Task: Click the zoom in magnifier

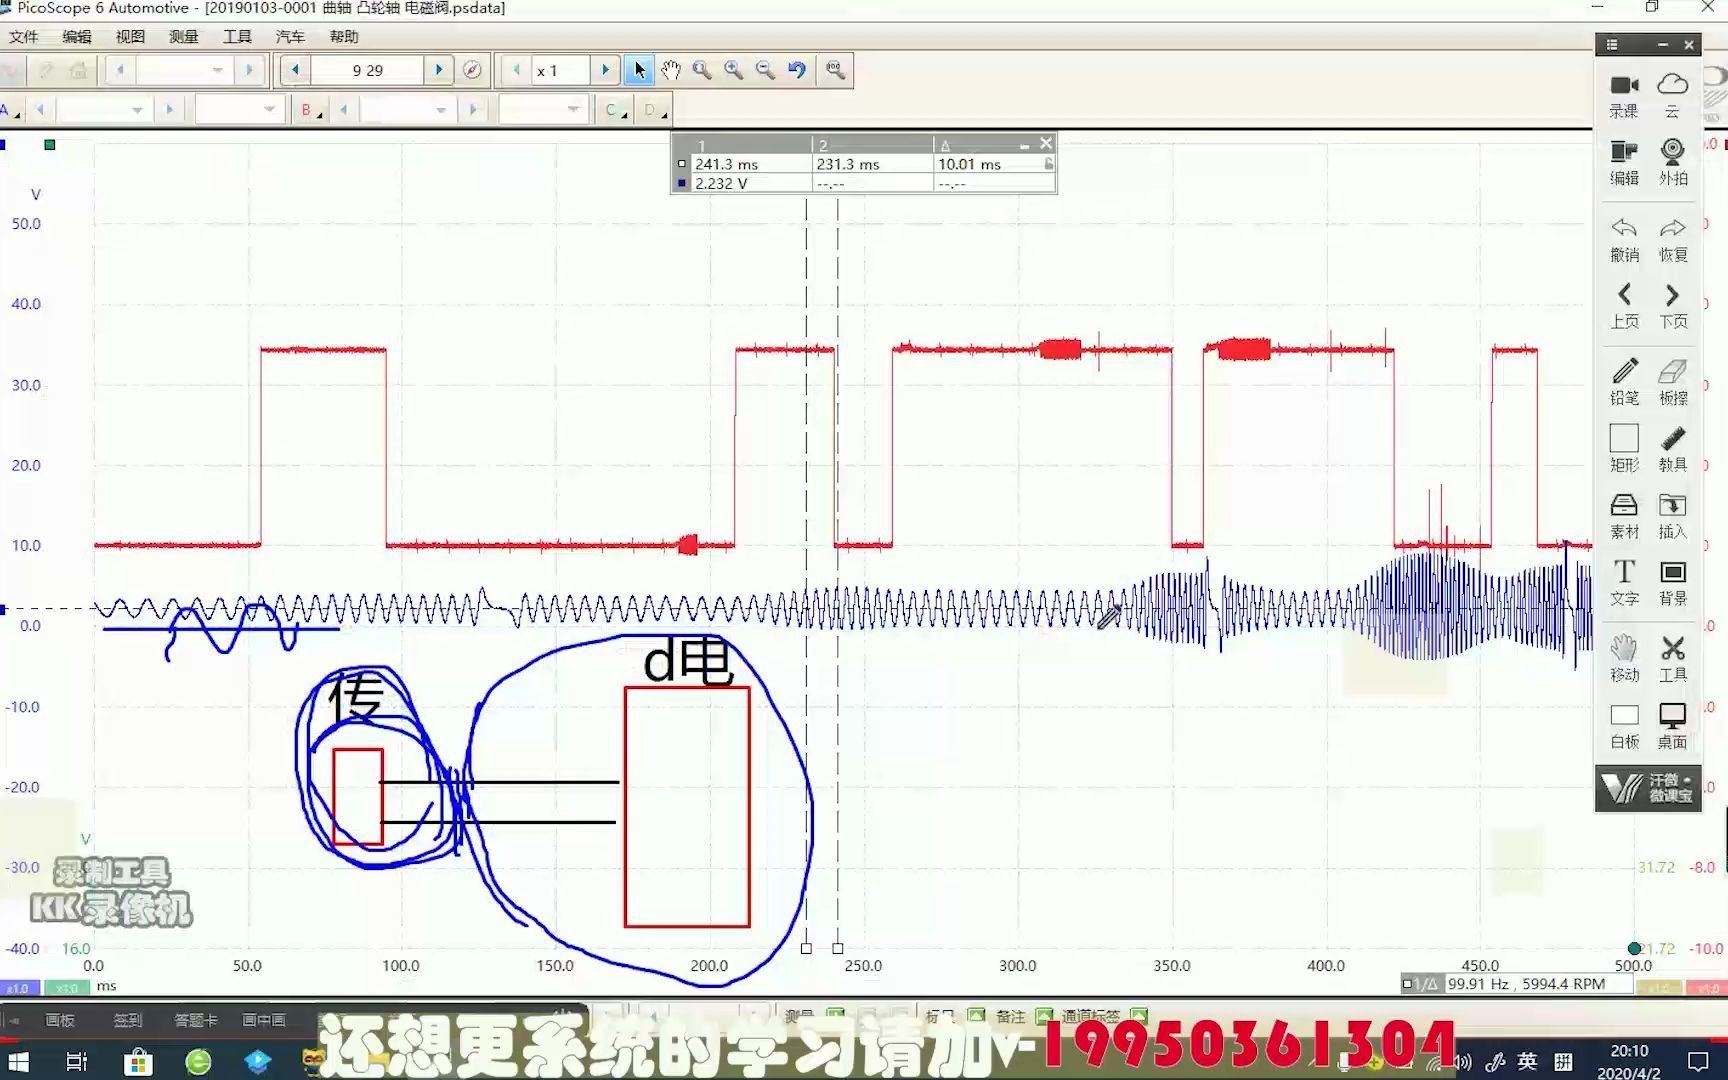Action: point(734,70)
